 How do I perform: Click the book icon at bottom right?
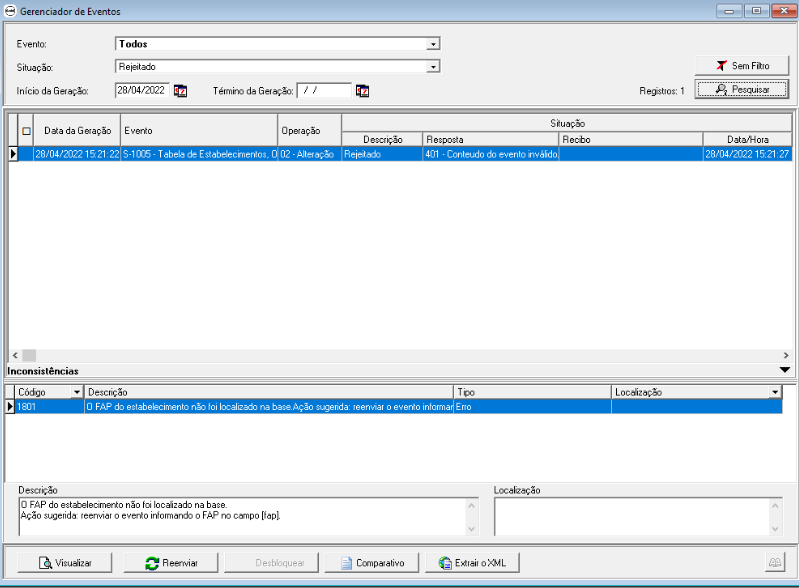point(775,563)
